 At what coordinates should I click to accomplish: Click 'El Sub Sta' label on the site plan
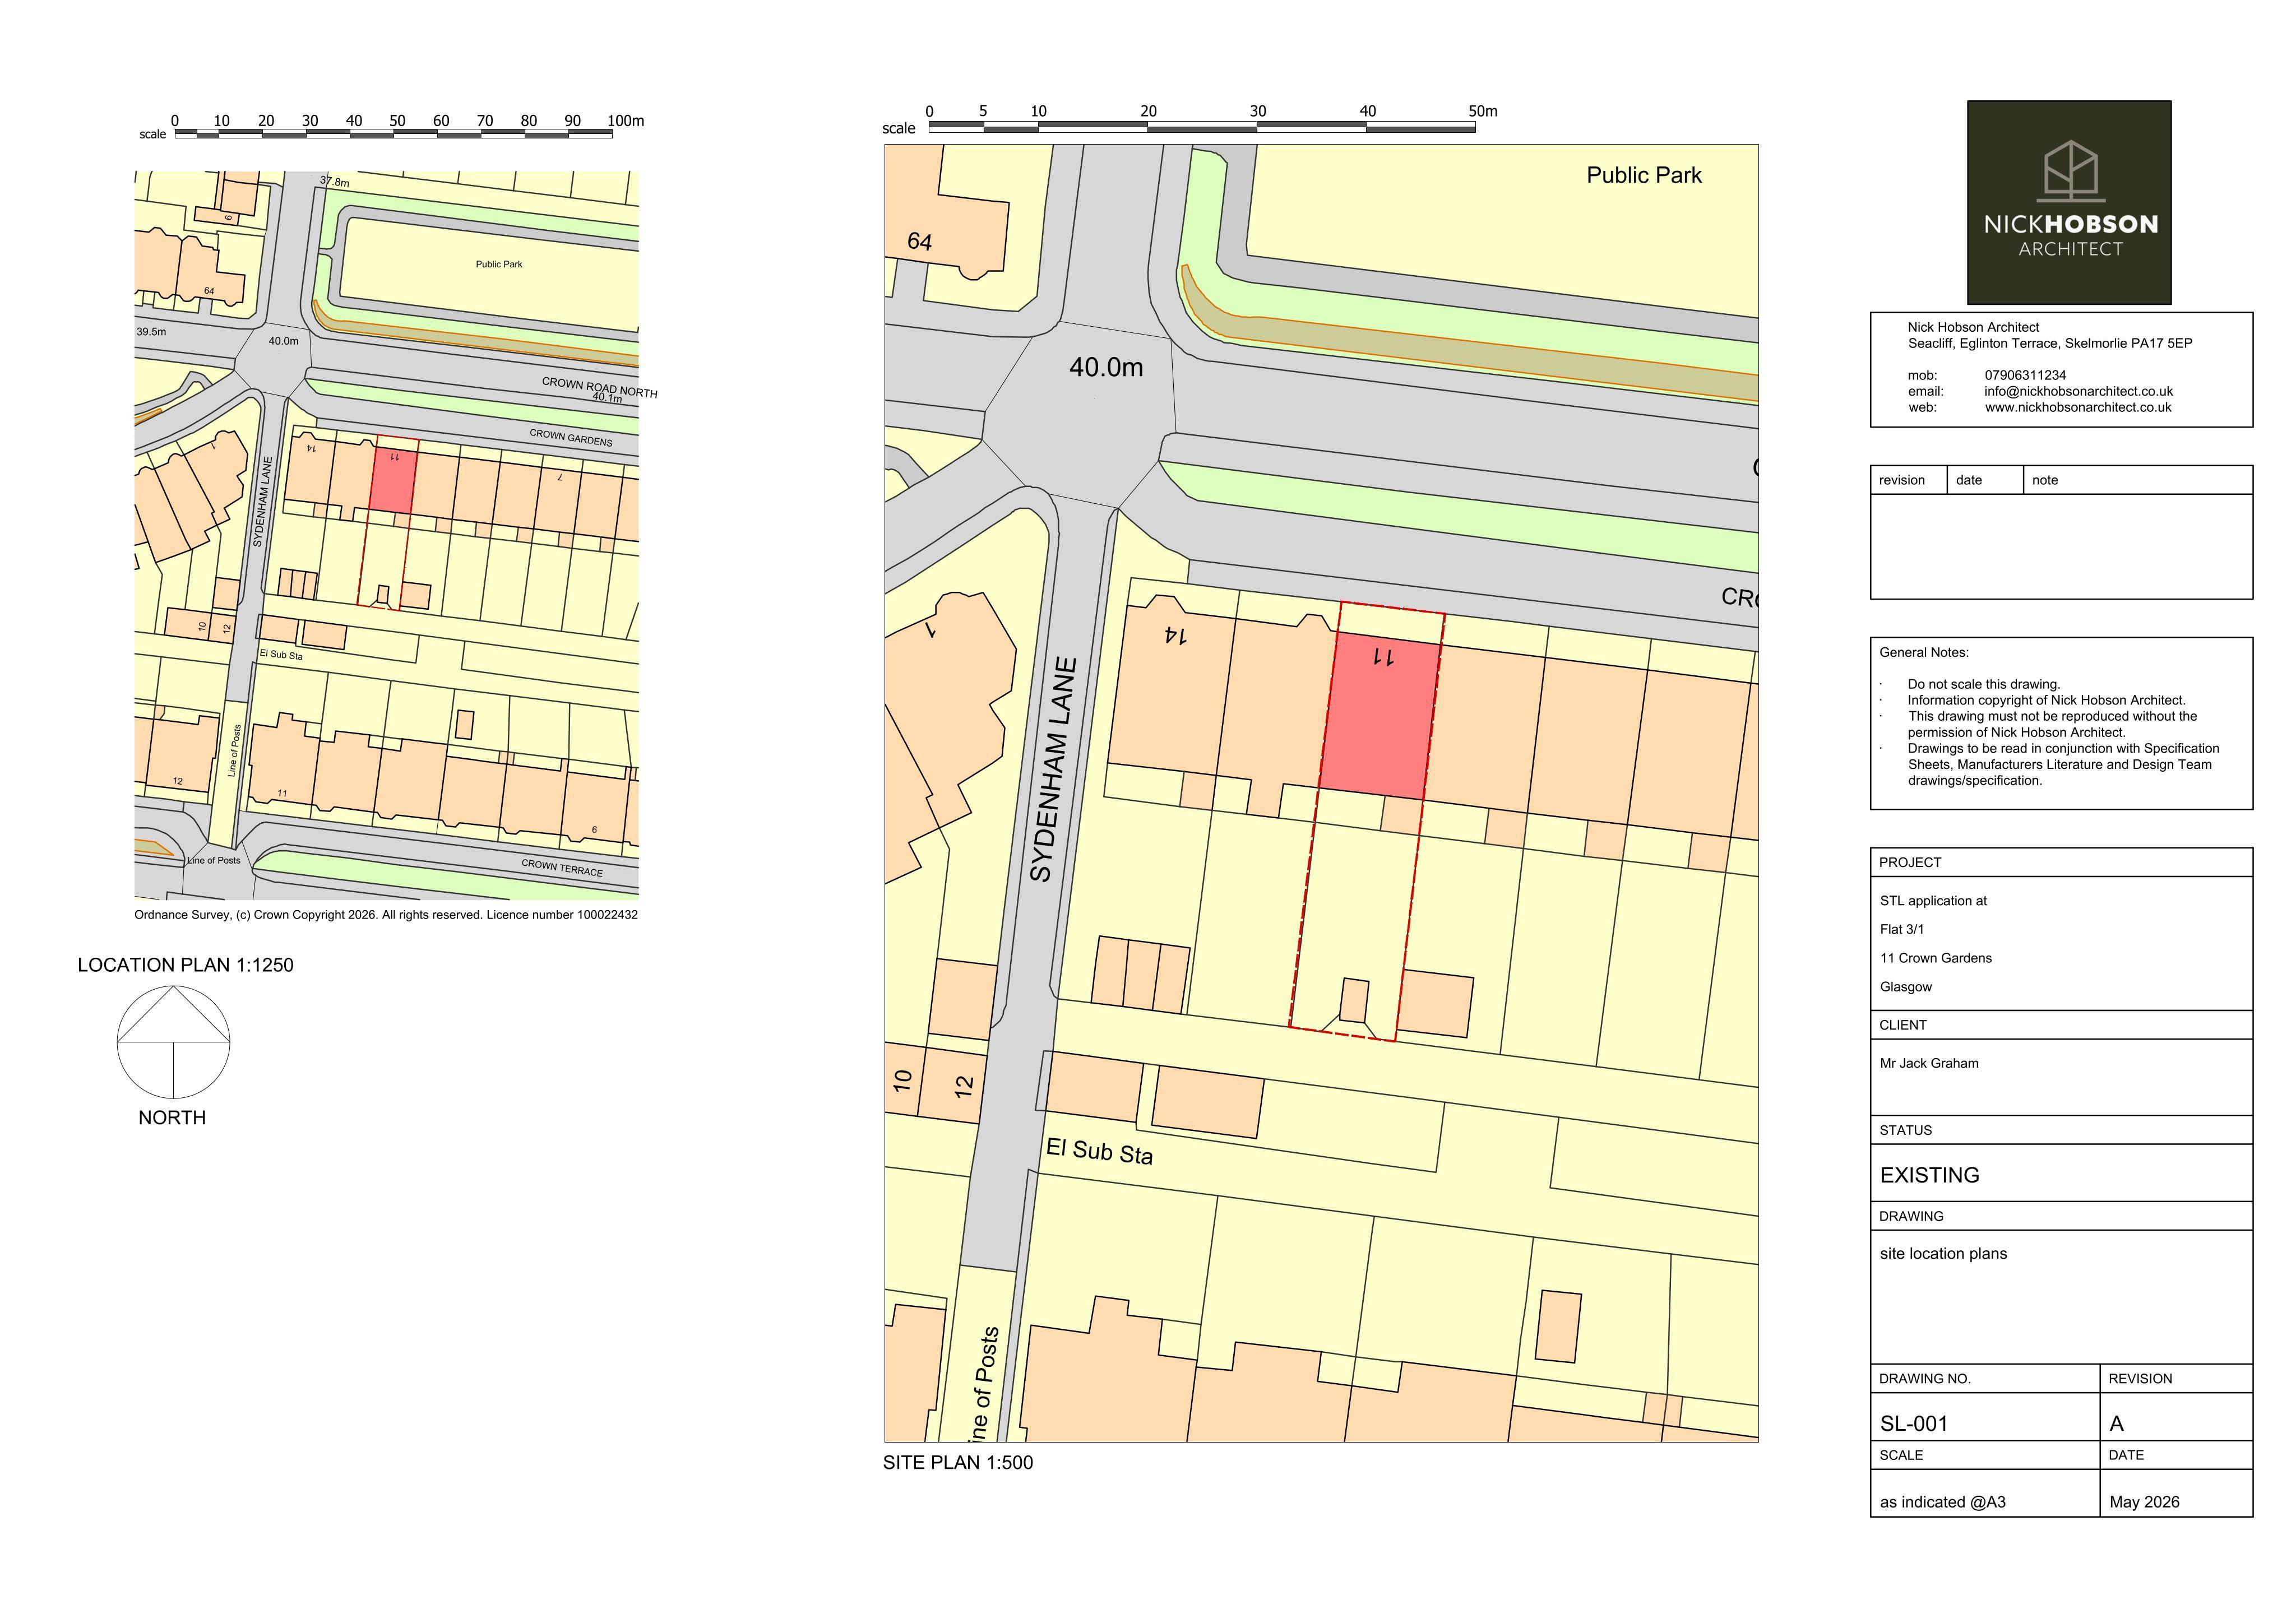click(1099, 1151)
